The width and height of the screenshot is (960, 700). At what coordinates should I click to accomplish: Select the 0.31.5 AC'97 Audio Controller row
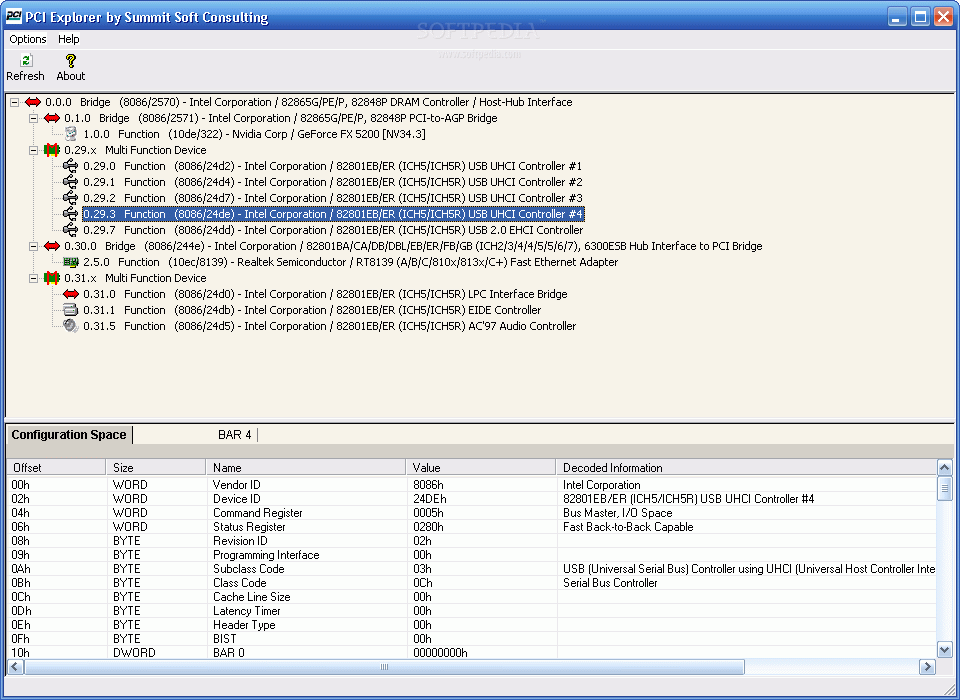(329, 326)
